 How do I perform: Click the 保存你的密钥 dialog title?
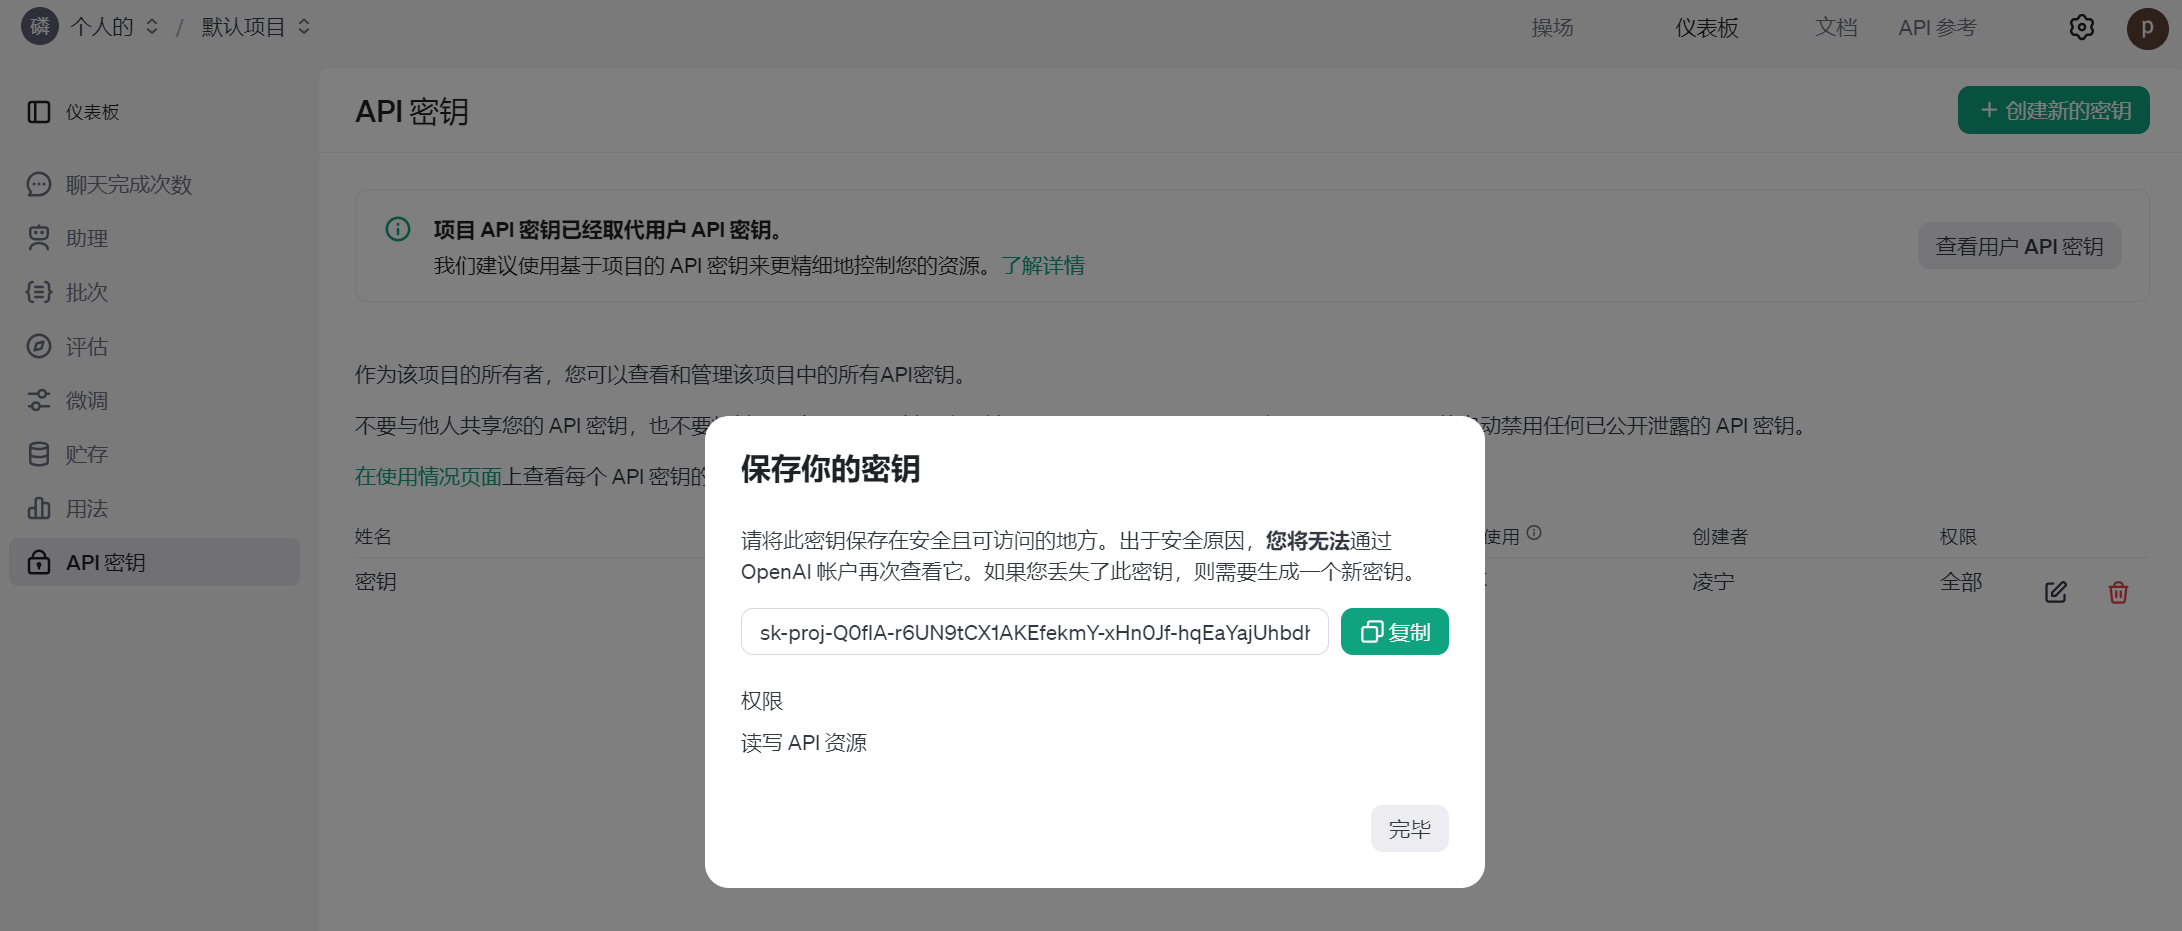(830, 469)
